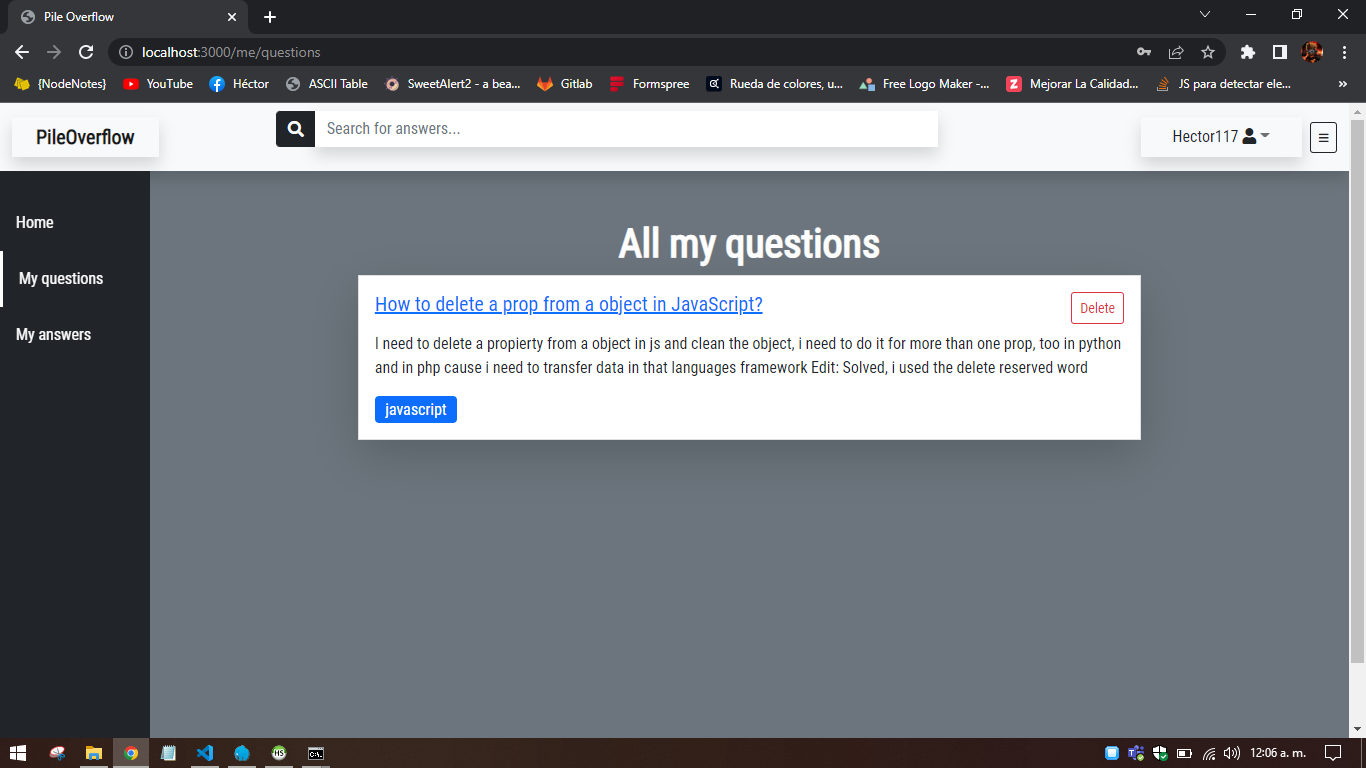Expand the hidden bookmarks overflow chevron
Viewport: 1366px width, 768px height.
coord(1343,84)
